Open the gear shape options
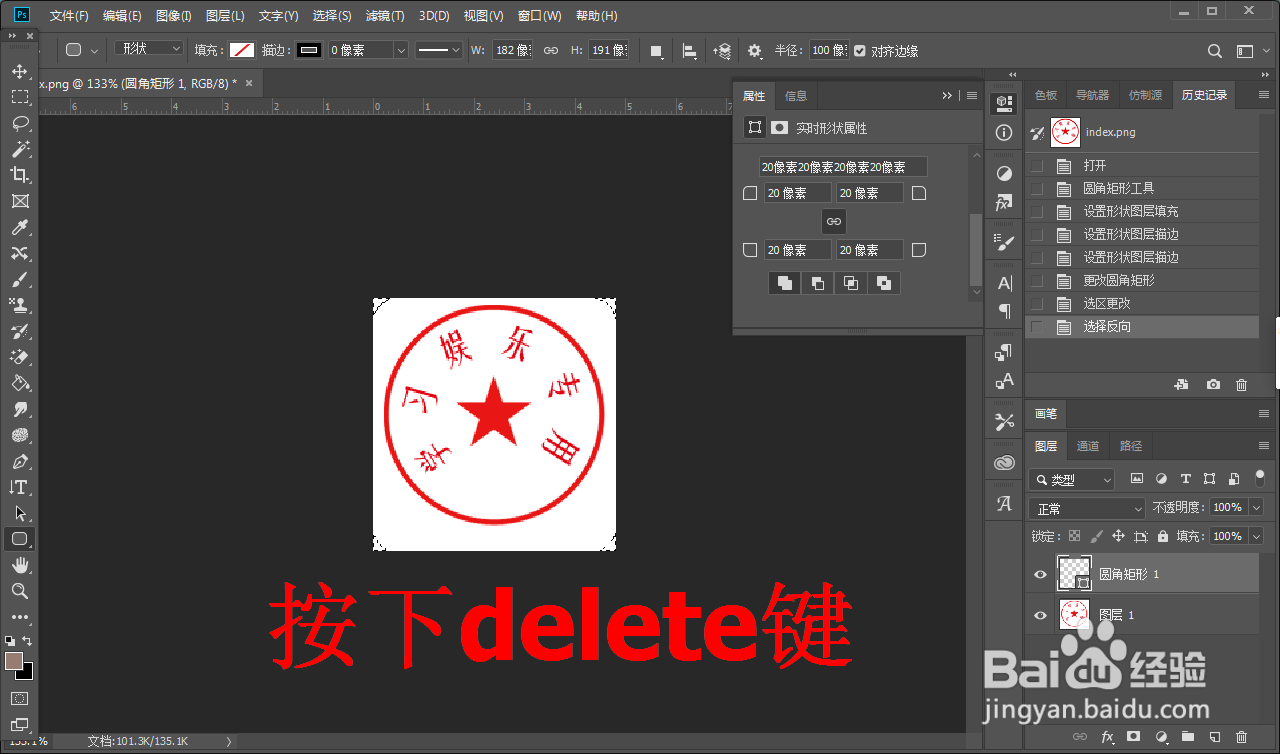This screenshot has width=1280, height=754. [754, 50]
